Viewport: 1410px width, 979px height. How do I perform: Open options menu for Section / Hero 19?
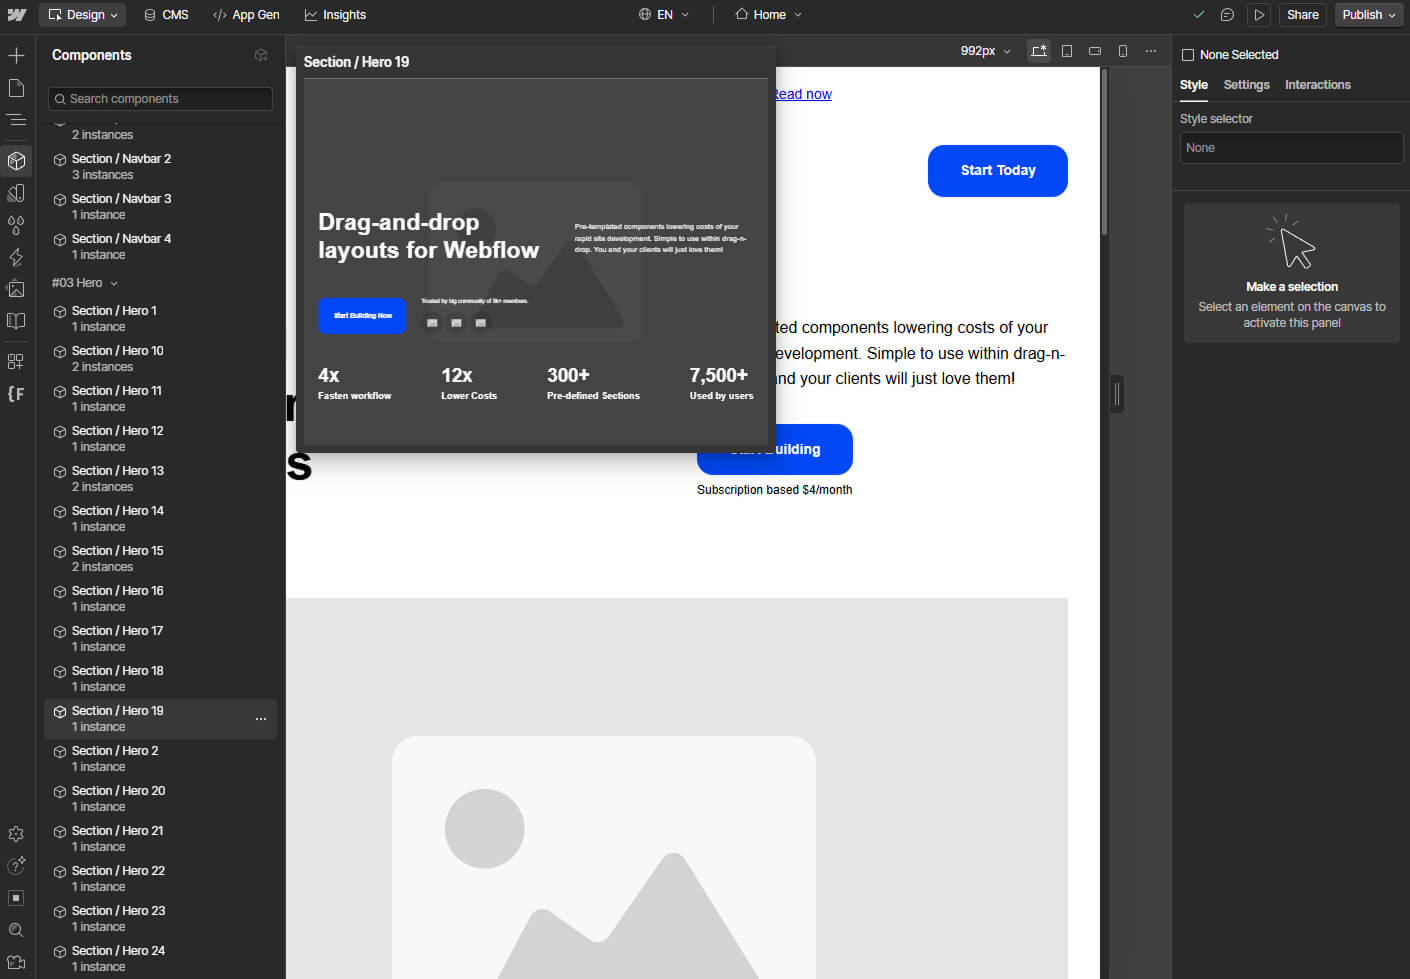pos(261,719)
